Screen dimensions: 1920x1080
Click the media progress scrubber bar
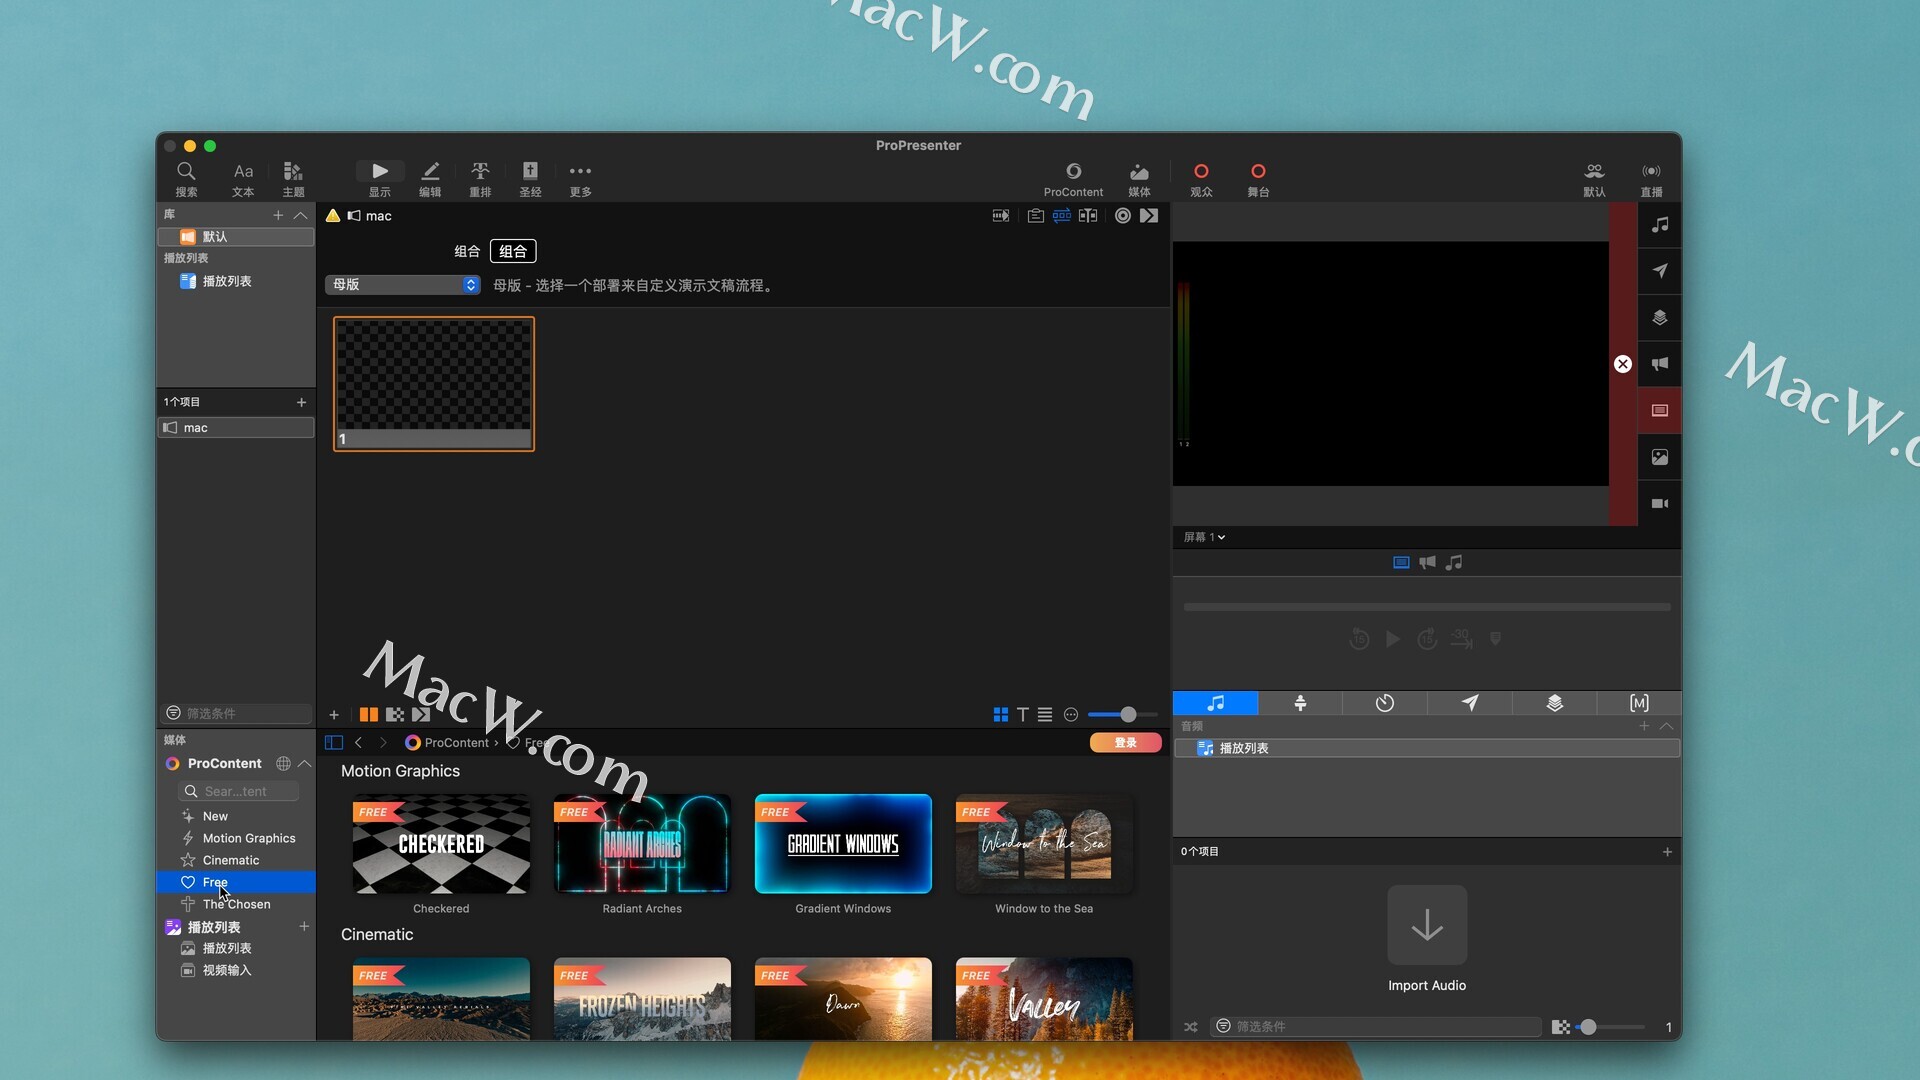1427,607
